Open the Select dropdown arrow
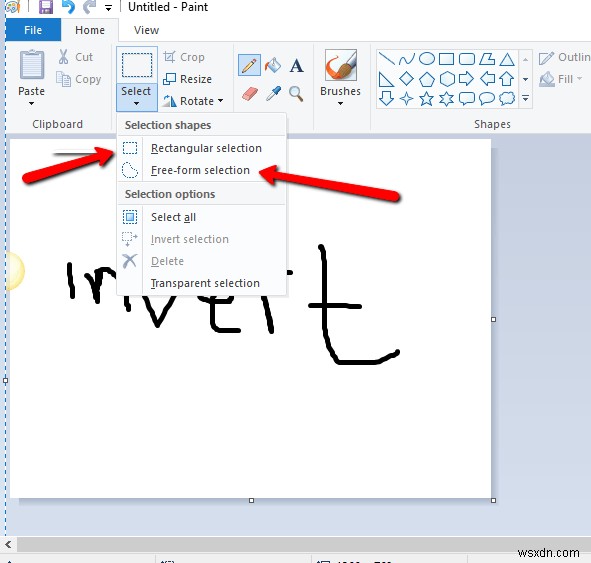 pos(136,103)
